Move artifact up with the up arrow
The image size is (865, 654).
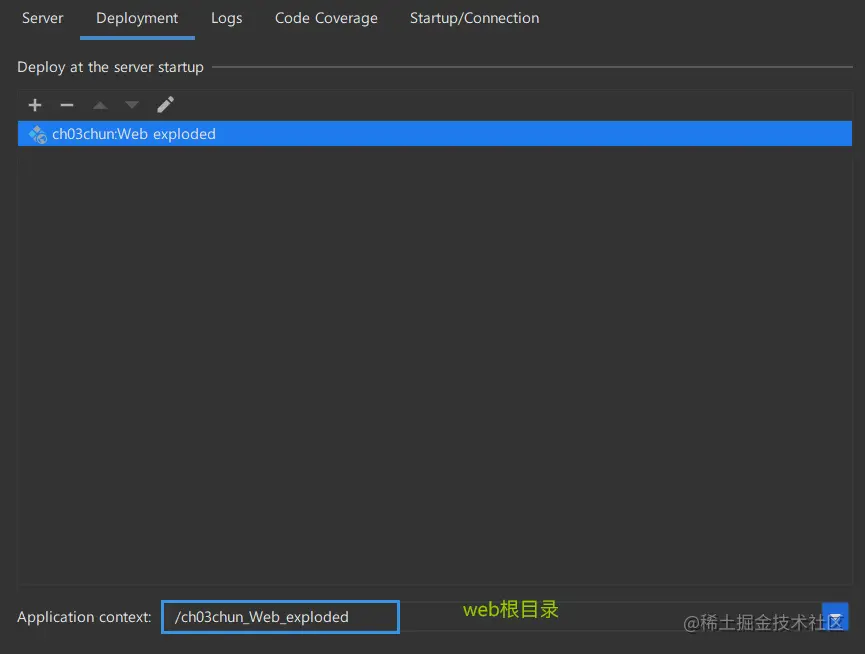100,105
